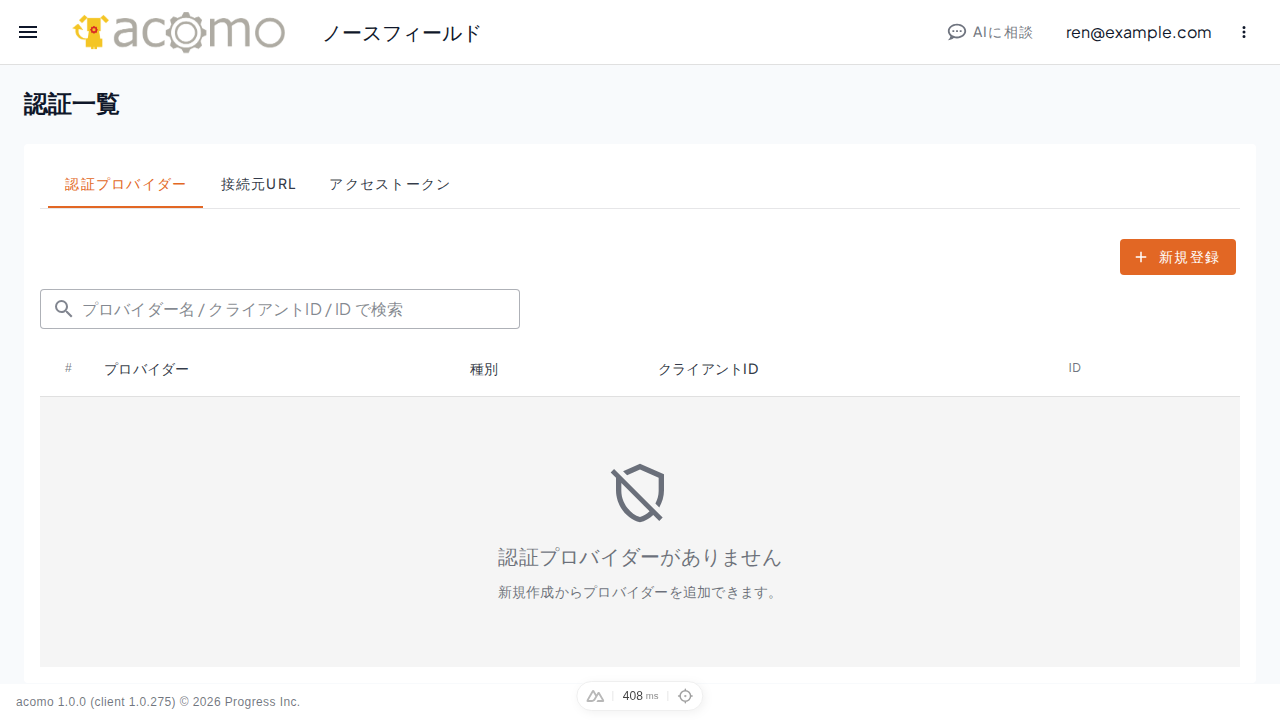Click the 認証プロバイダーがありません message
This screenshot has height=720, width=1280.
[x=640, y=558]
